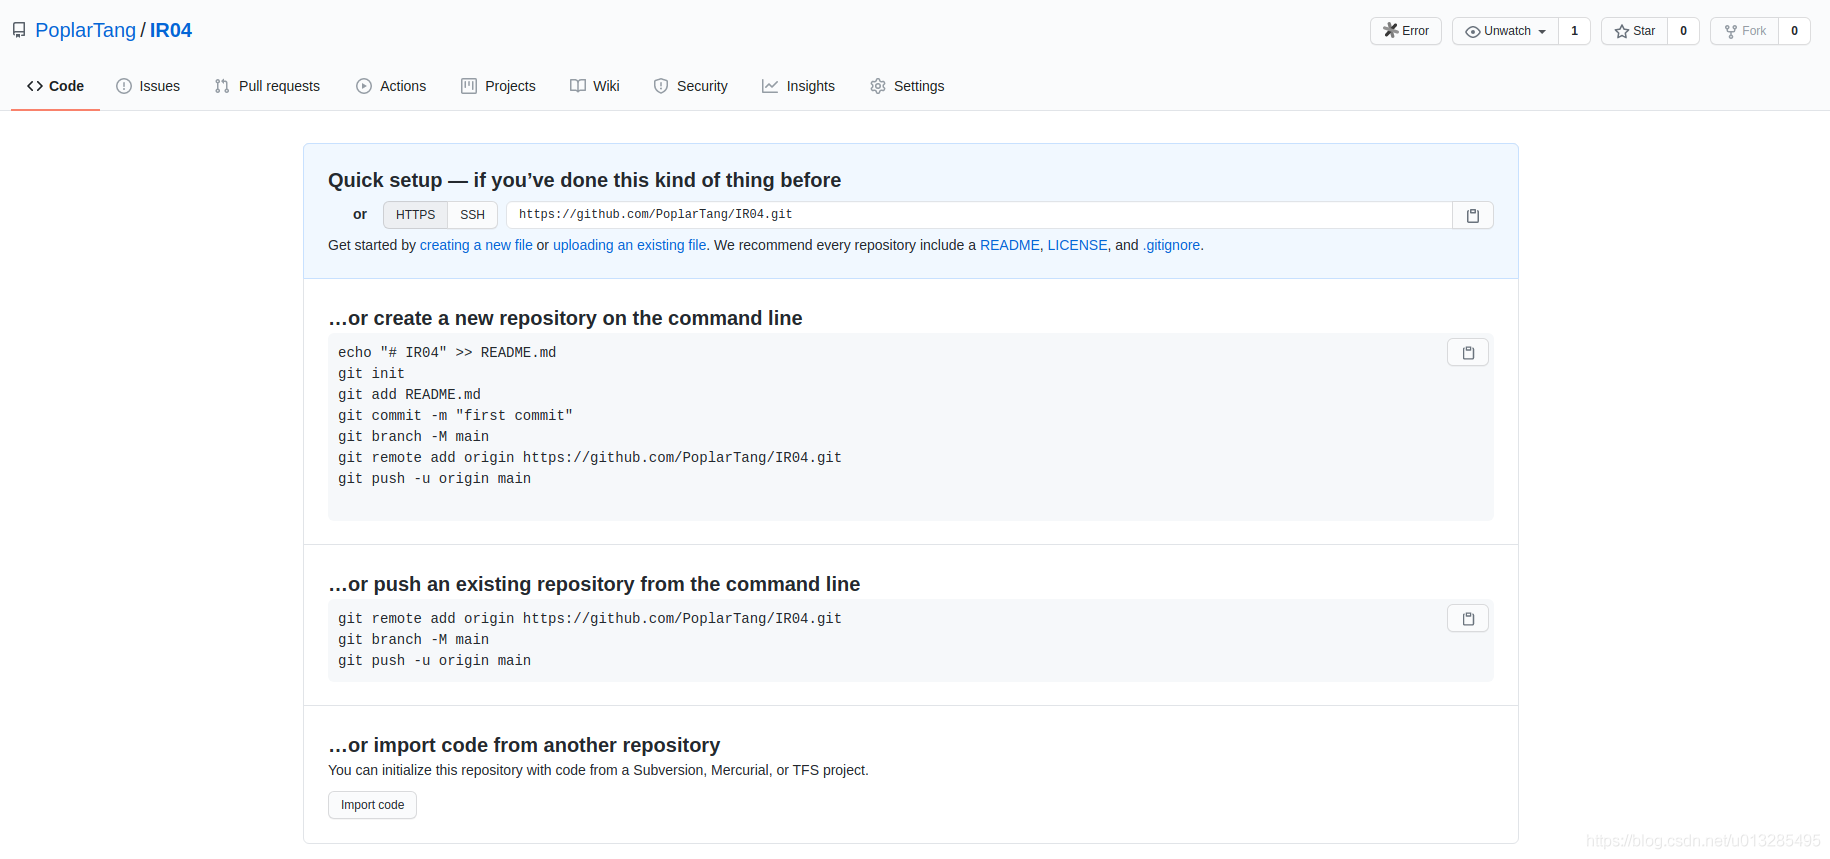Click the 'git commit -m "first commit"' line
Image resolution: width=1830 pixels, height=859 pixels.
455,415
